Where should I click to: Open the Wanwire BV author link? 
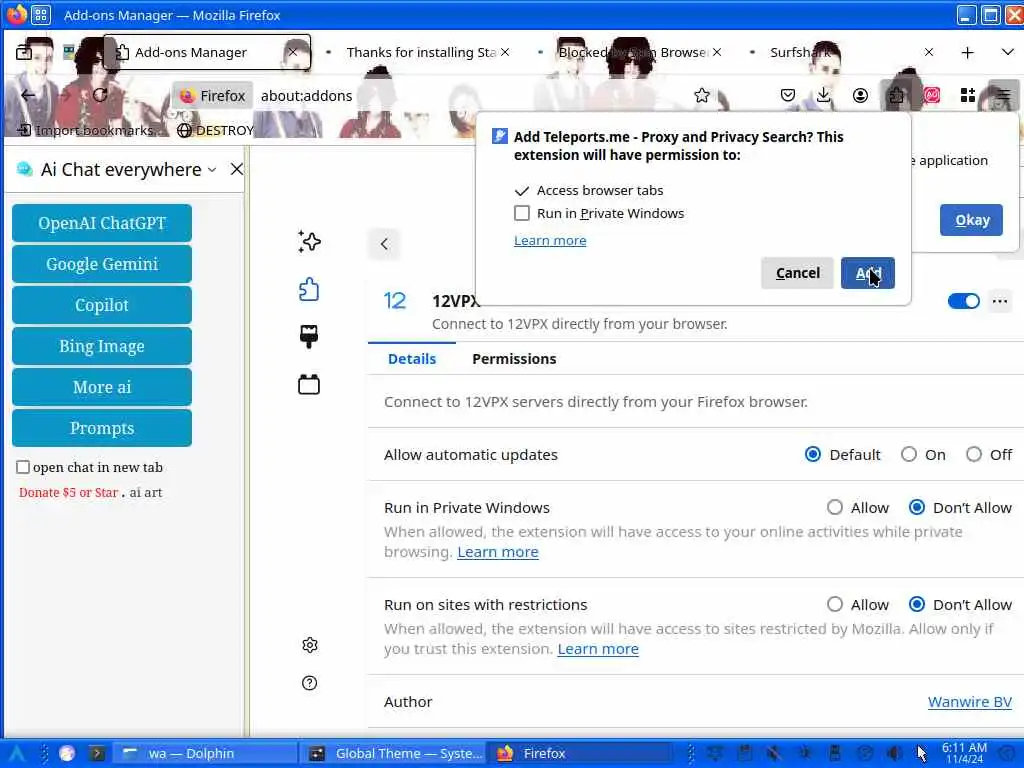coord(969,702)
